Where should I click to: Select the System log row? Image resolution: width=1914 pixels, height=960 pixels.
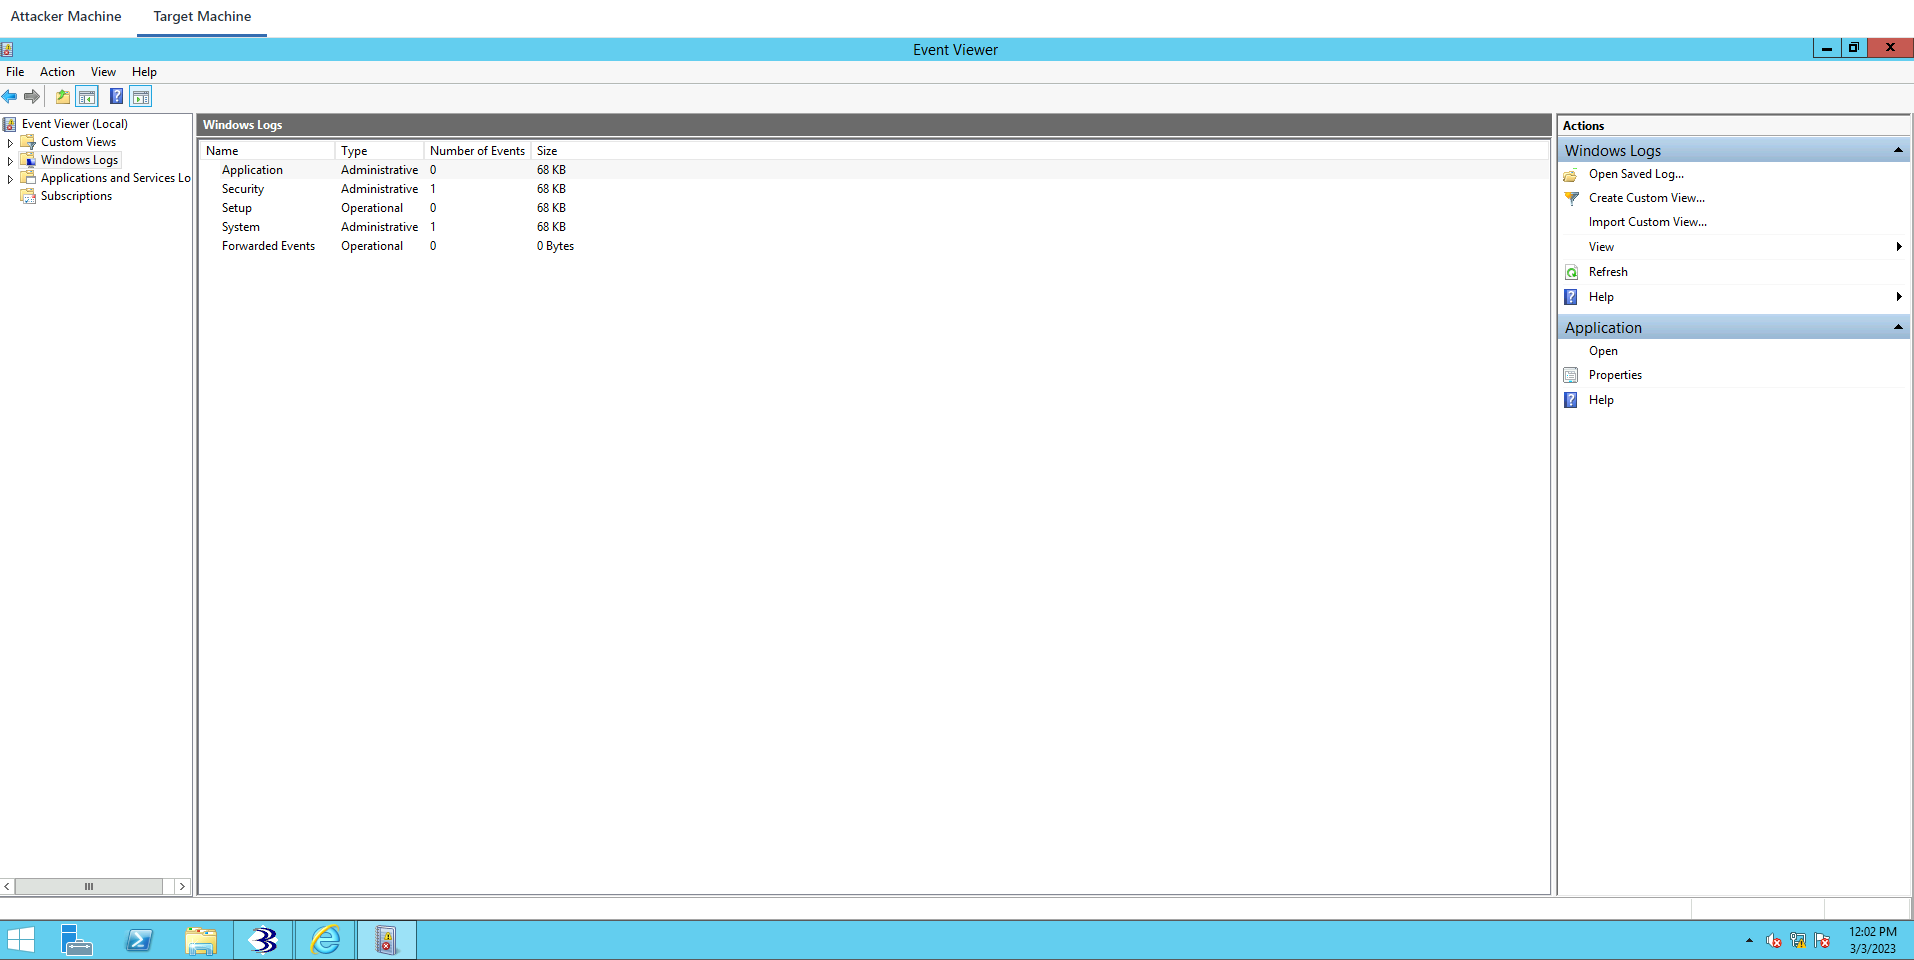click(873, 227)
